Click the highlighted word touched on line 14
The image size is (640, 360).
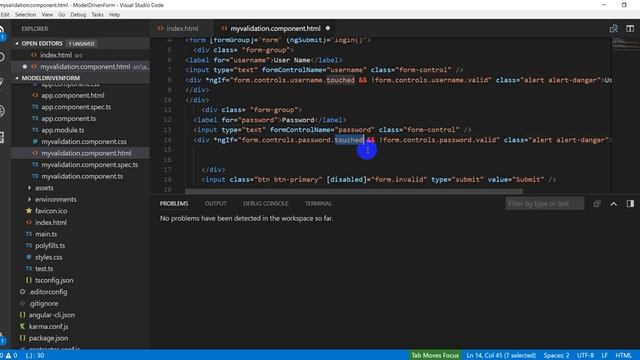(349, 140)
